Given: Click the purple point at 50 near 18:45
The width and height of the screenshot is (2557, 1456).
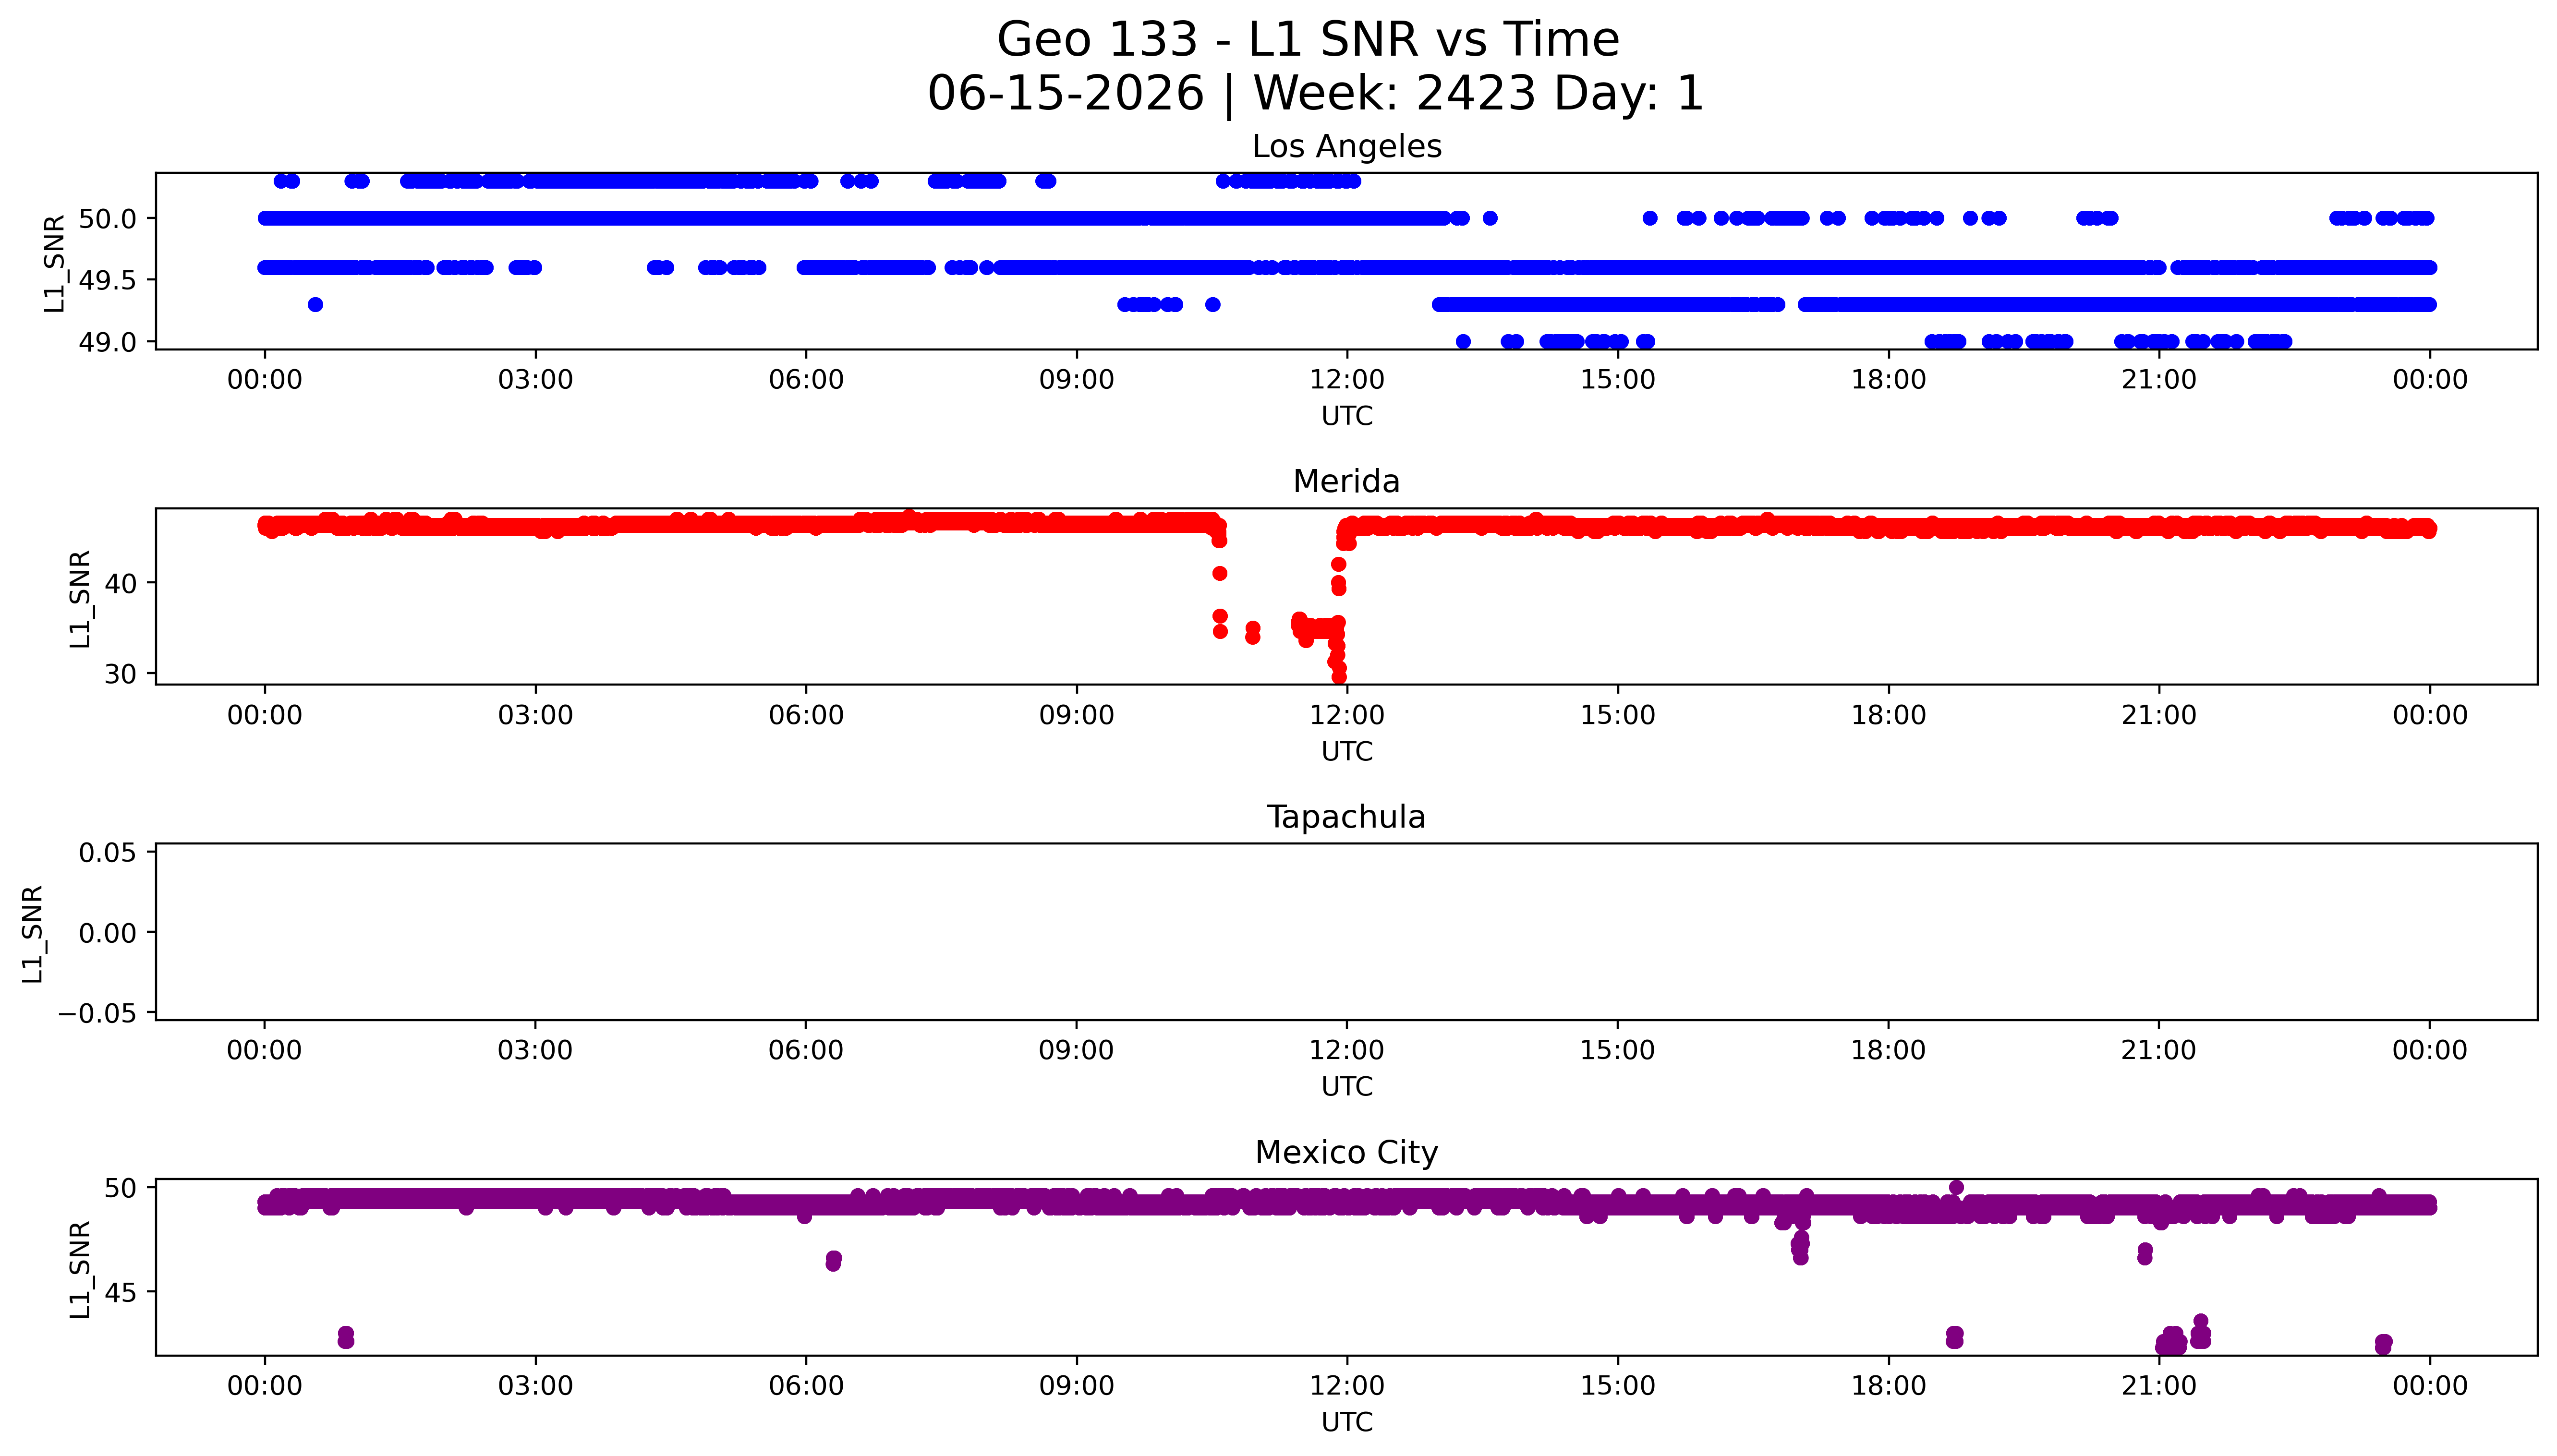Looking at the screenshot, I should [1956, 1188].
